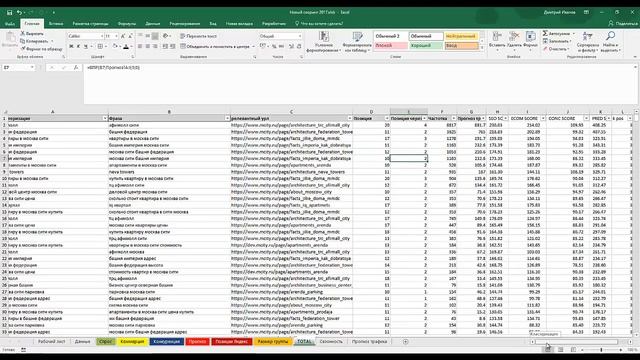Paste from the clipboard (Вставить)

point(10,41)
